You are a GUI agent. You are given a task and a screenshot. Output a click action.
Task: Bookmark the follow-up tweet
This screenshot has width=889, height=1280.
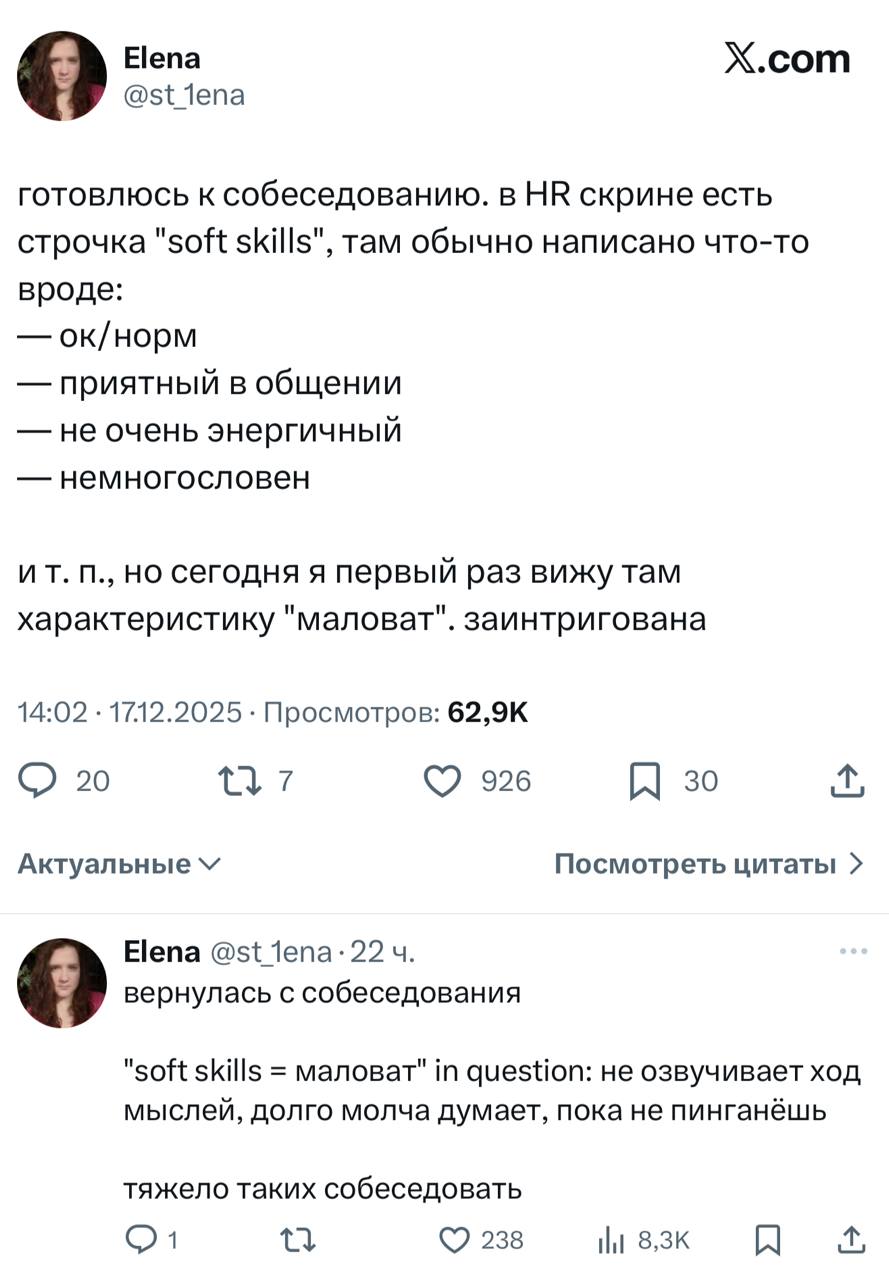click(x=767, y=1240)
